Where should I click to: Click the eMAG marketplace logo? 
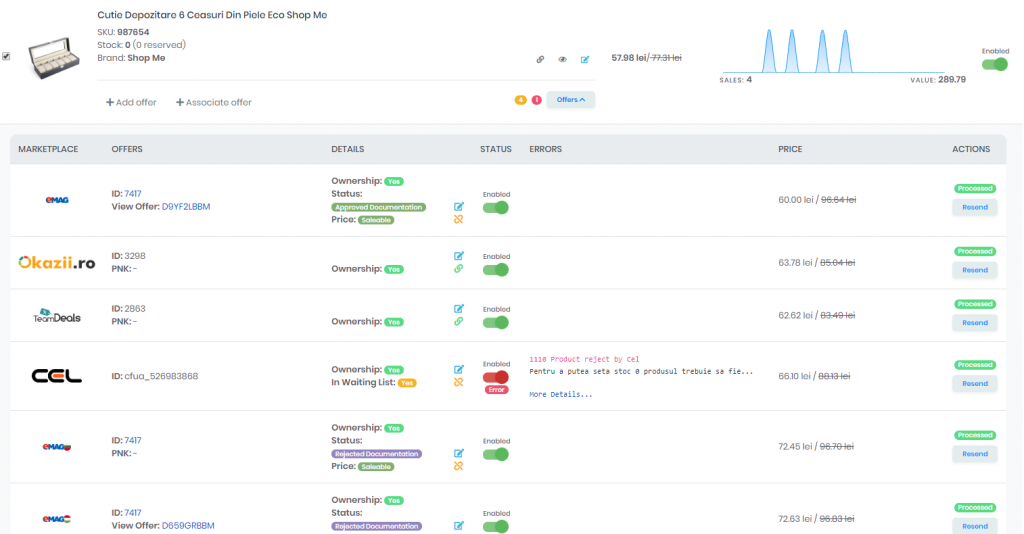[57, 200]
